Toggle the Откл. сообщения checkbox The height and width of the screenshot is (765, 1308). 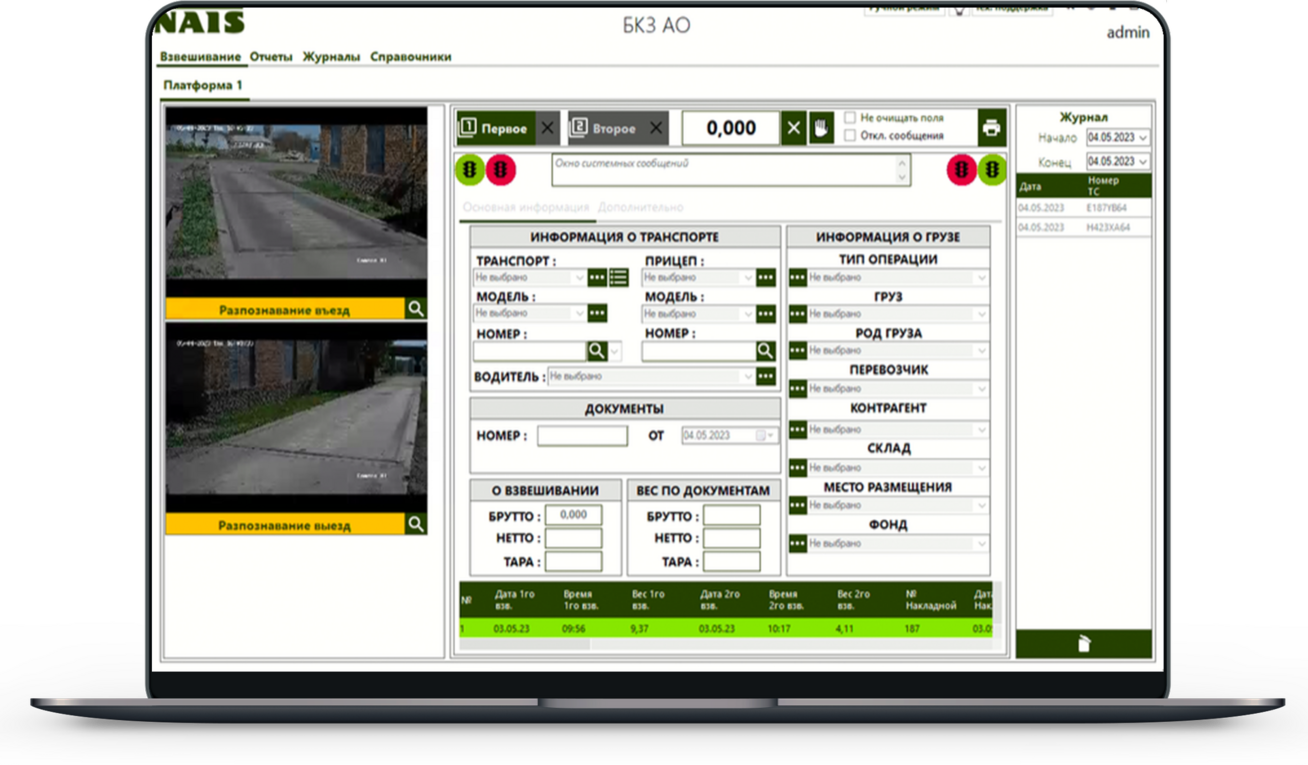[x=850, y=136]
